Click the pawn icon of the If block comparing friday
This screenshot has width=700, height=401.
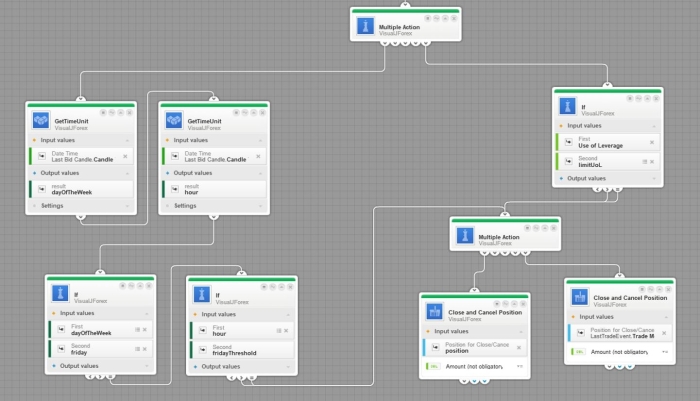point(60,293)
